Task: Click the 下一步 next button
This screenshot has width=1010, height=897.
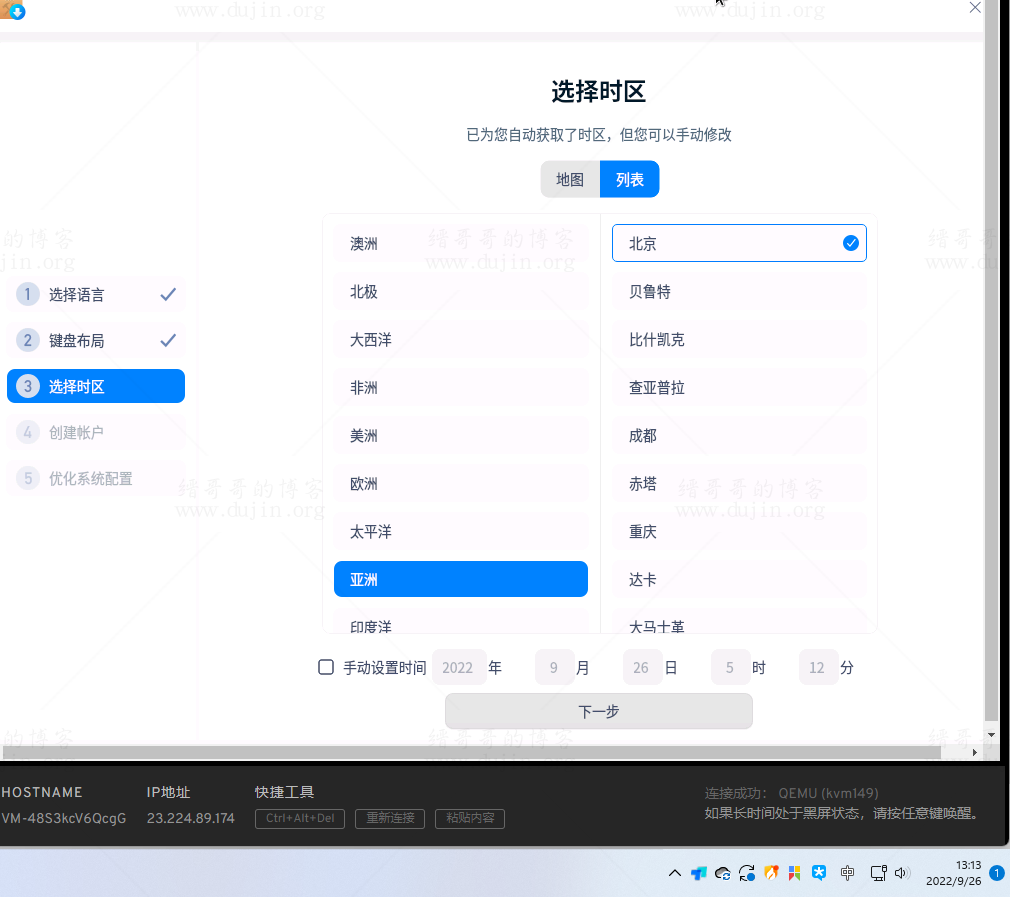Action: pyautogui.click(x=598, y=712)
